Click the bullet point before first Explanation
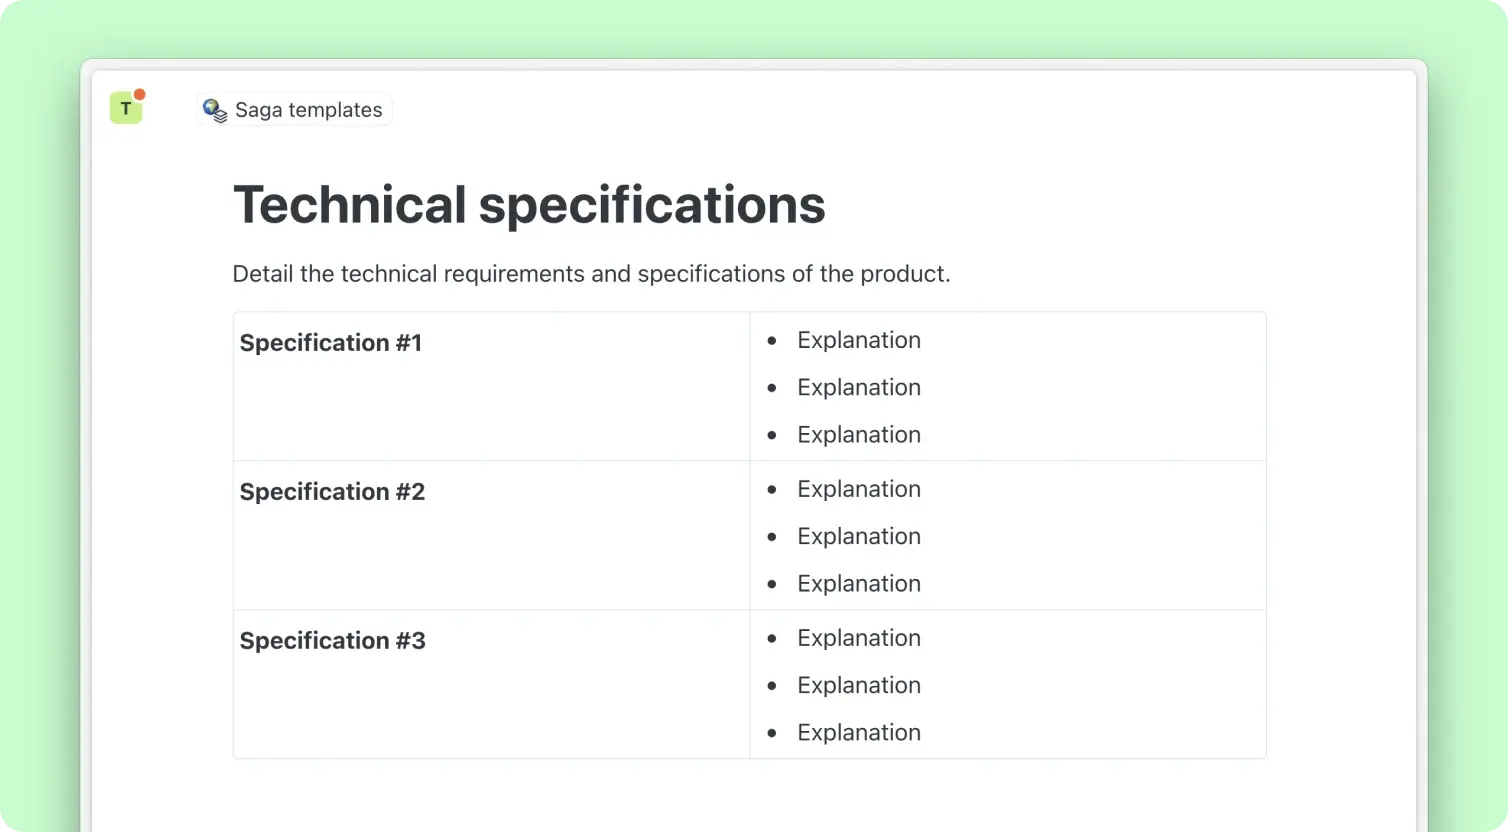This screenshot has height=832, width=1508. [771, 341]
